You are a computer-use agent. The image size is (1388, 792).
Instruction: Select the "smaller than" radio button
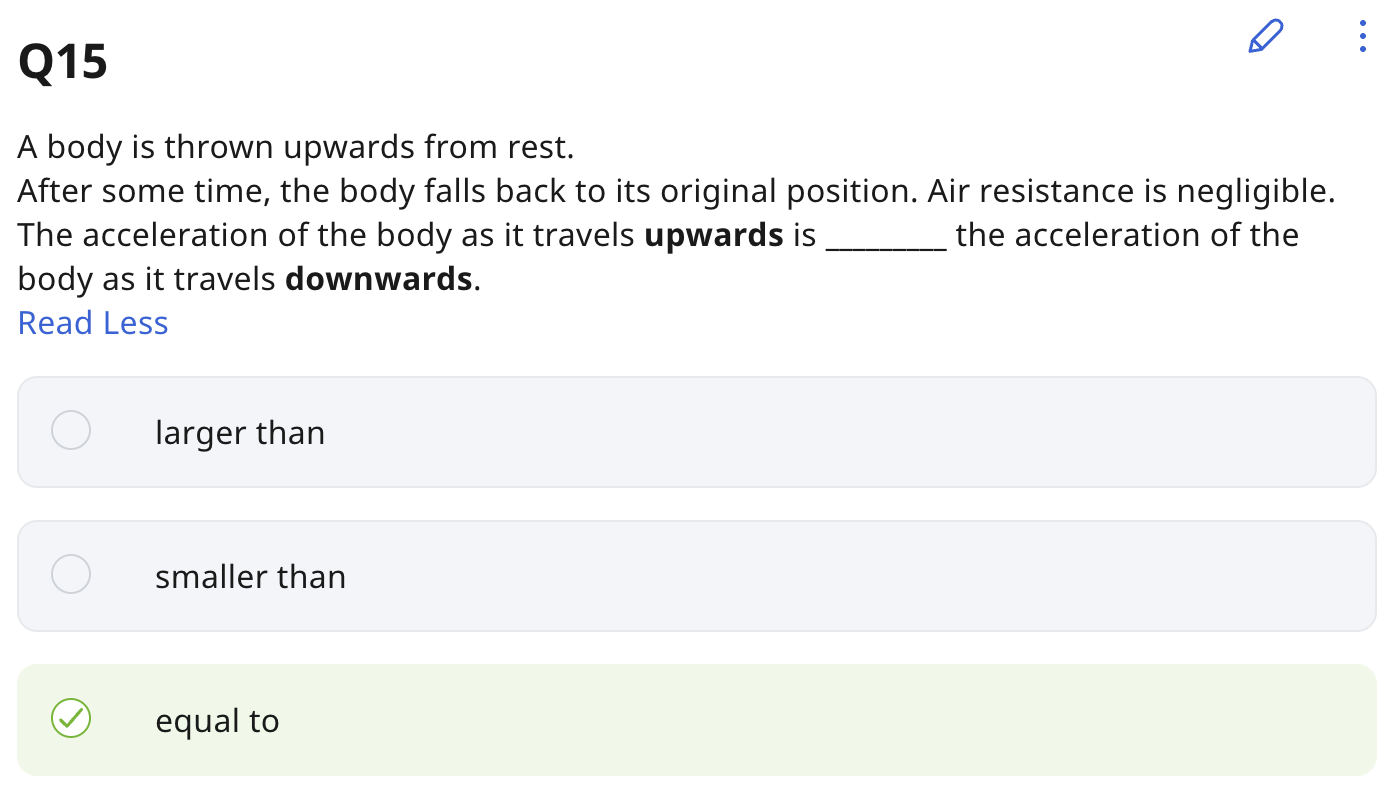click(71, 575)
